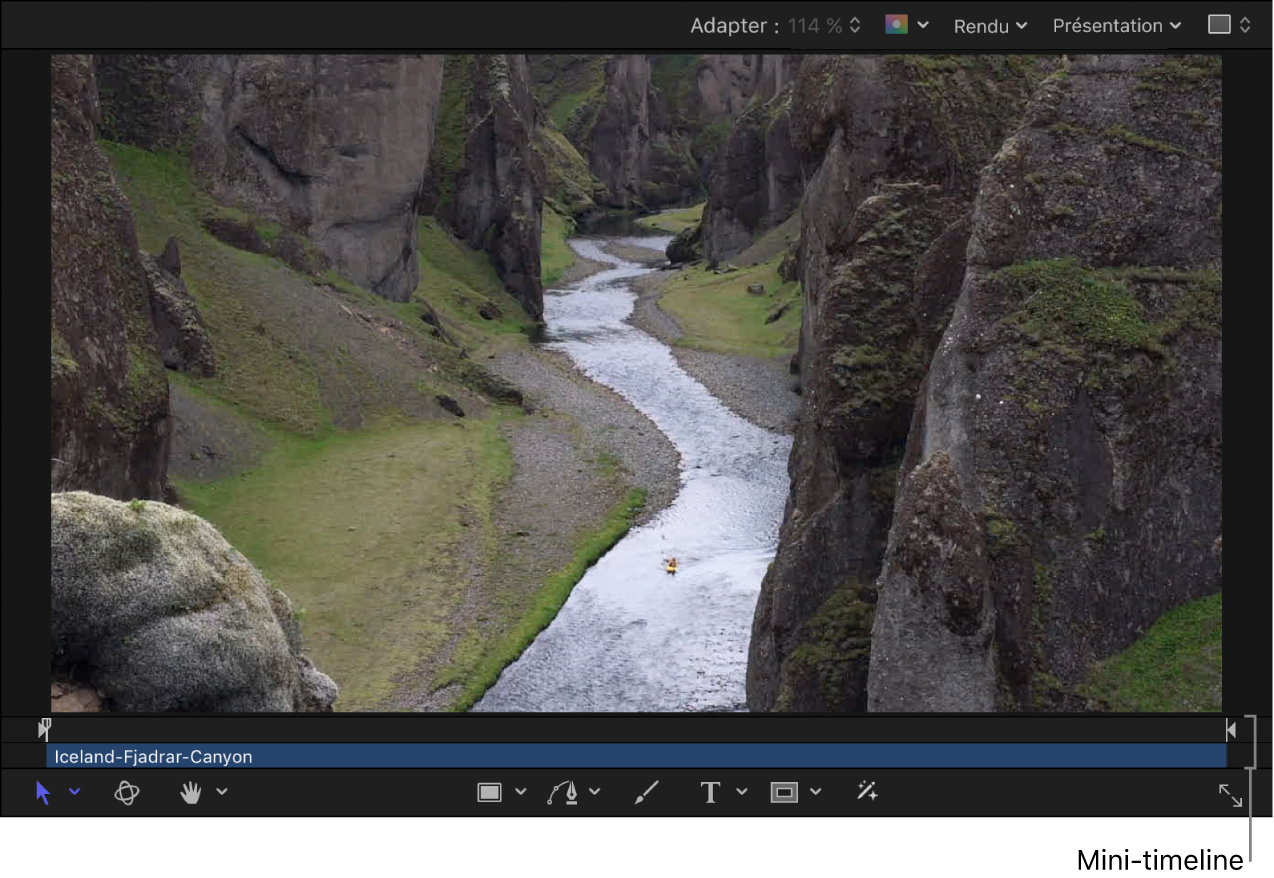Image resolution: width=1274 pixels, height=878 pixels.
Task: Activate the Text tool
Action: pyautogui.click(x=710, y=793)
